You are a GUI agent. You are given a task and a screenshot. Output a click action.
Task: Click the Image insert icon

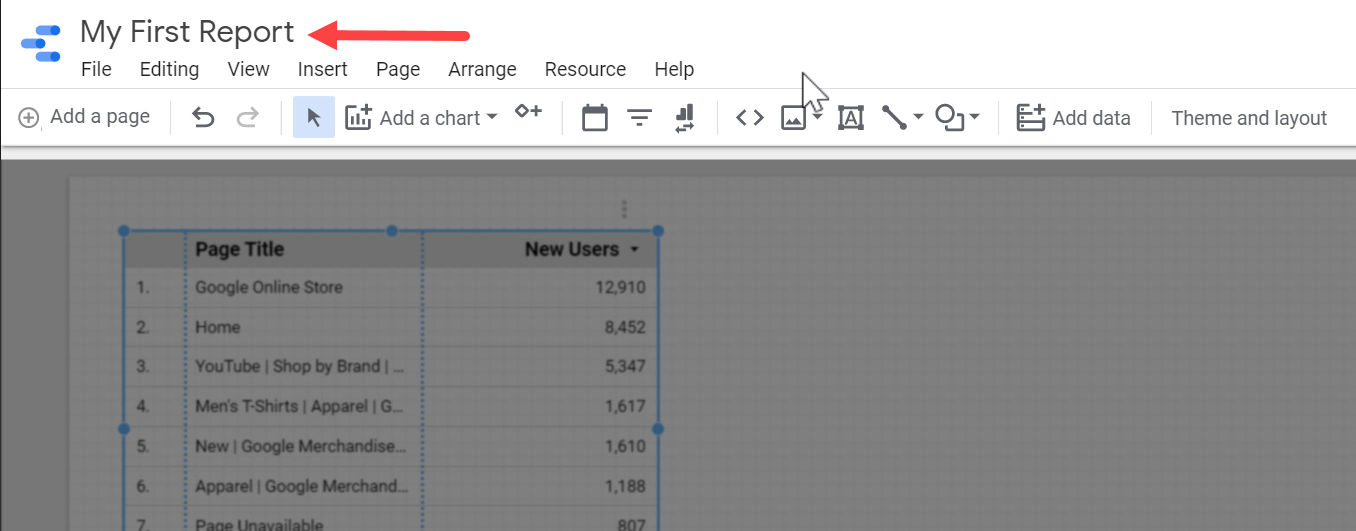pos(793,118)
